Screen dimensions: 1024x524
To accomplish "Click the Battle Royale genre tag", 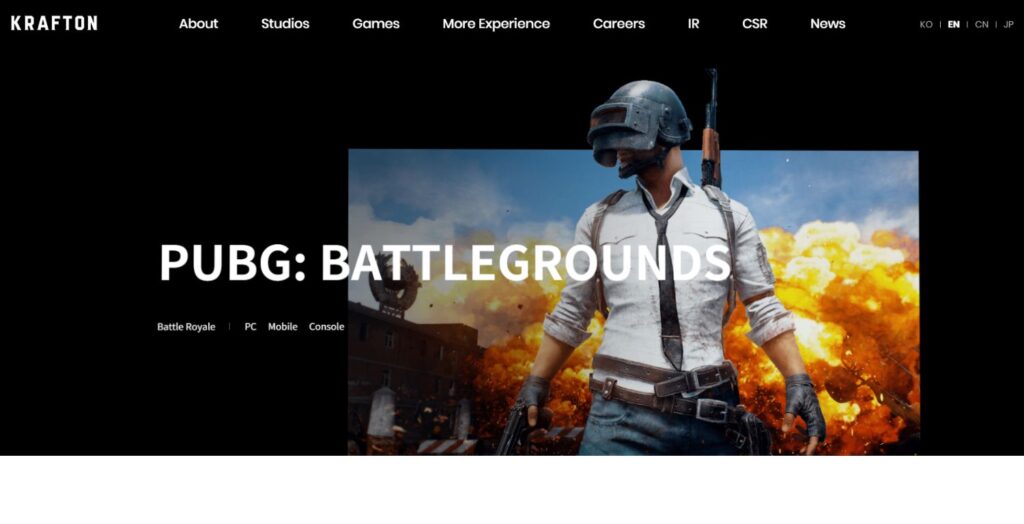I will (186, 327).
